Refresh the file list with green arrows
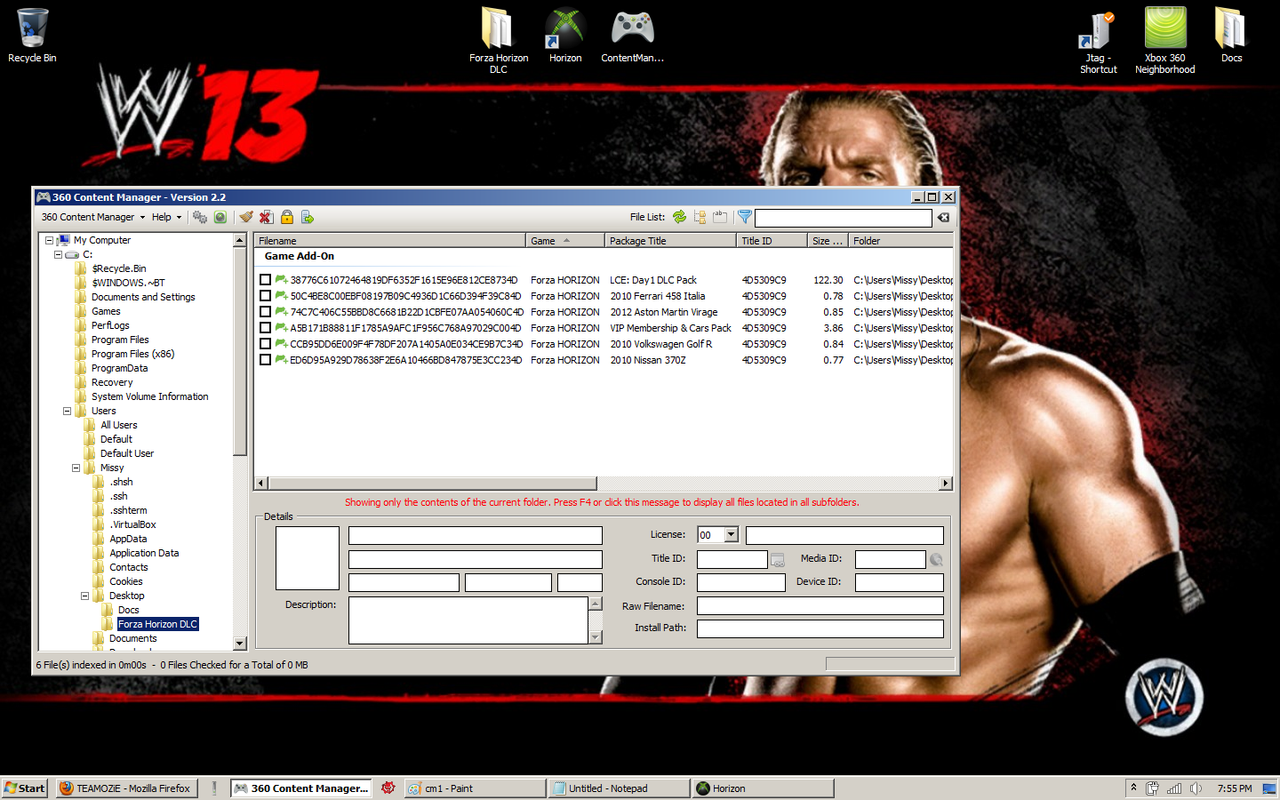The image size is (1280, 800). 680,217
